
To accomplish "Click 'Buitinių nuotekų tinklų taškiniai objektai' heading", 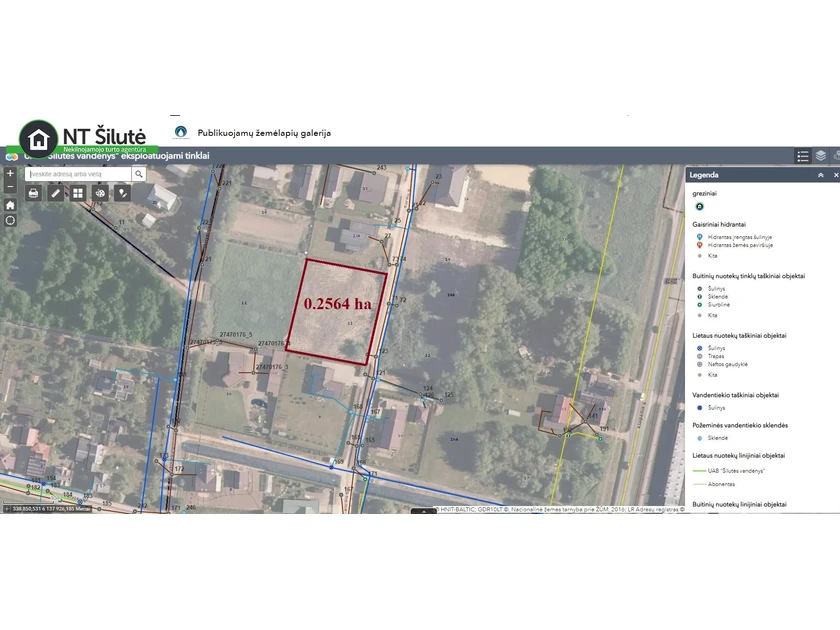I will pos(748,276).
